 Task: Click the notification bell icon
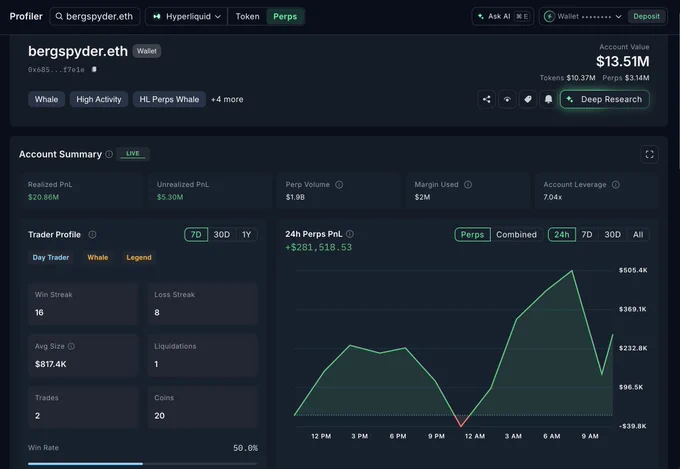tap(549, 99)
